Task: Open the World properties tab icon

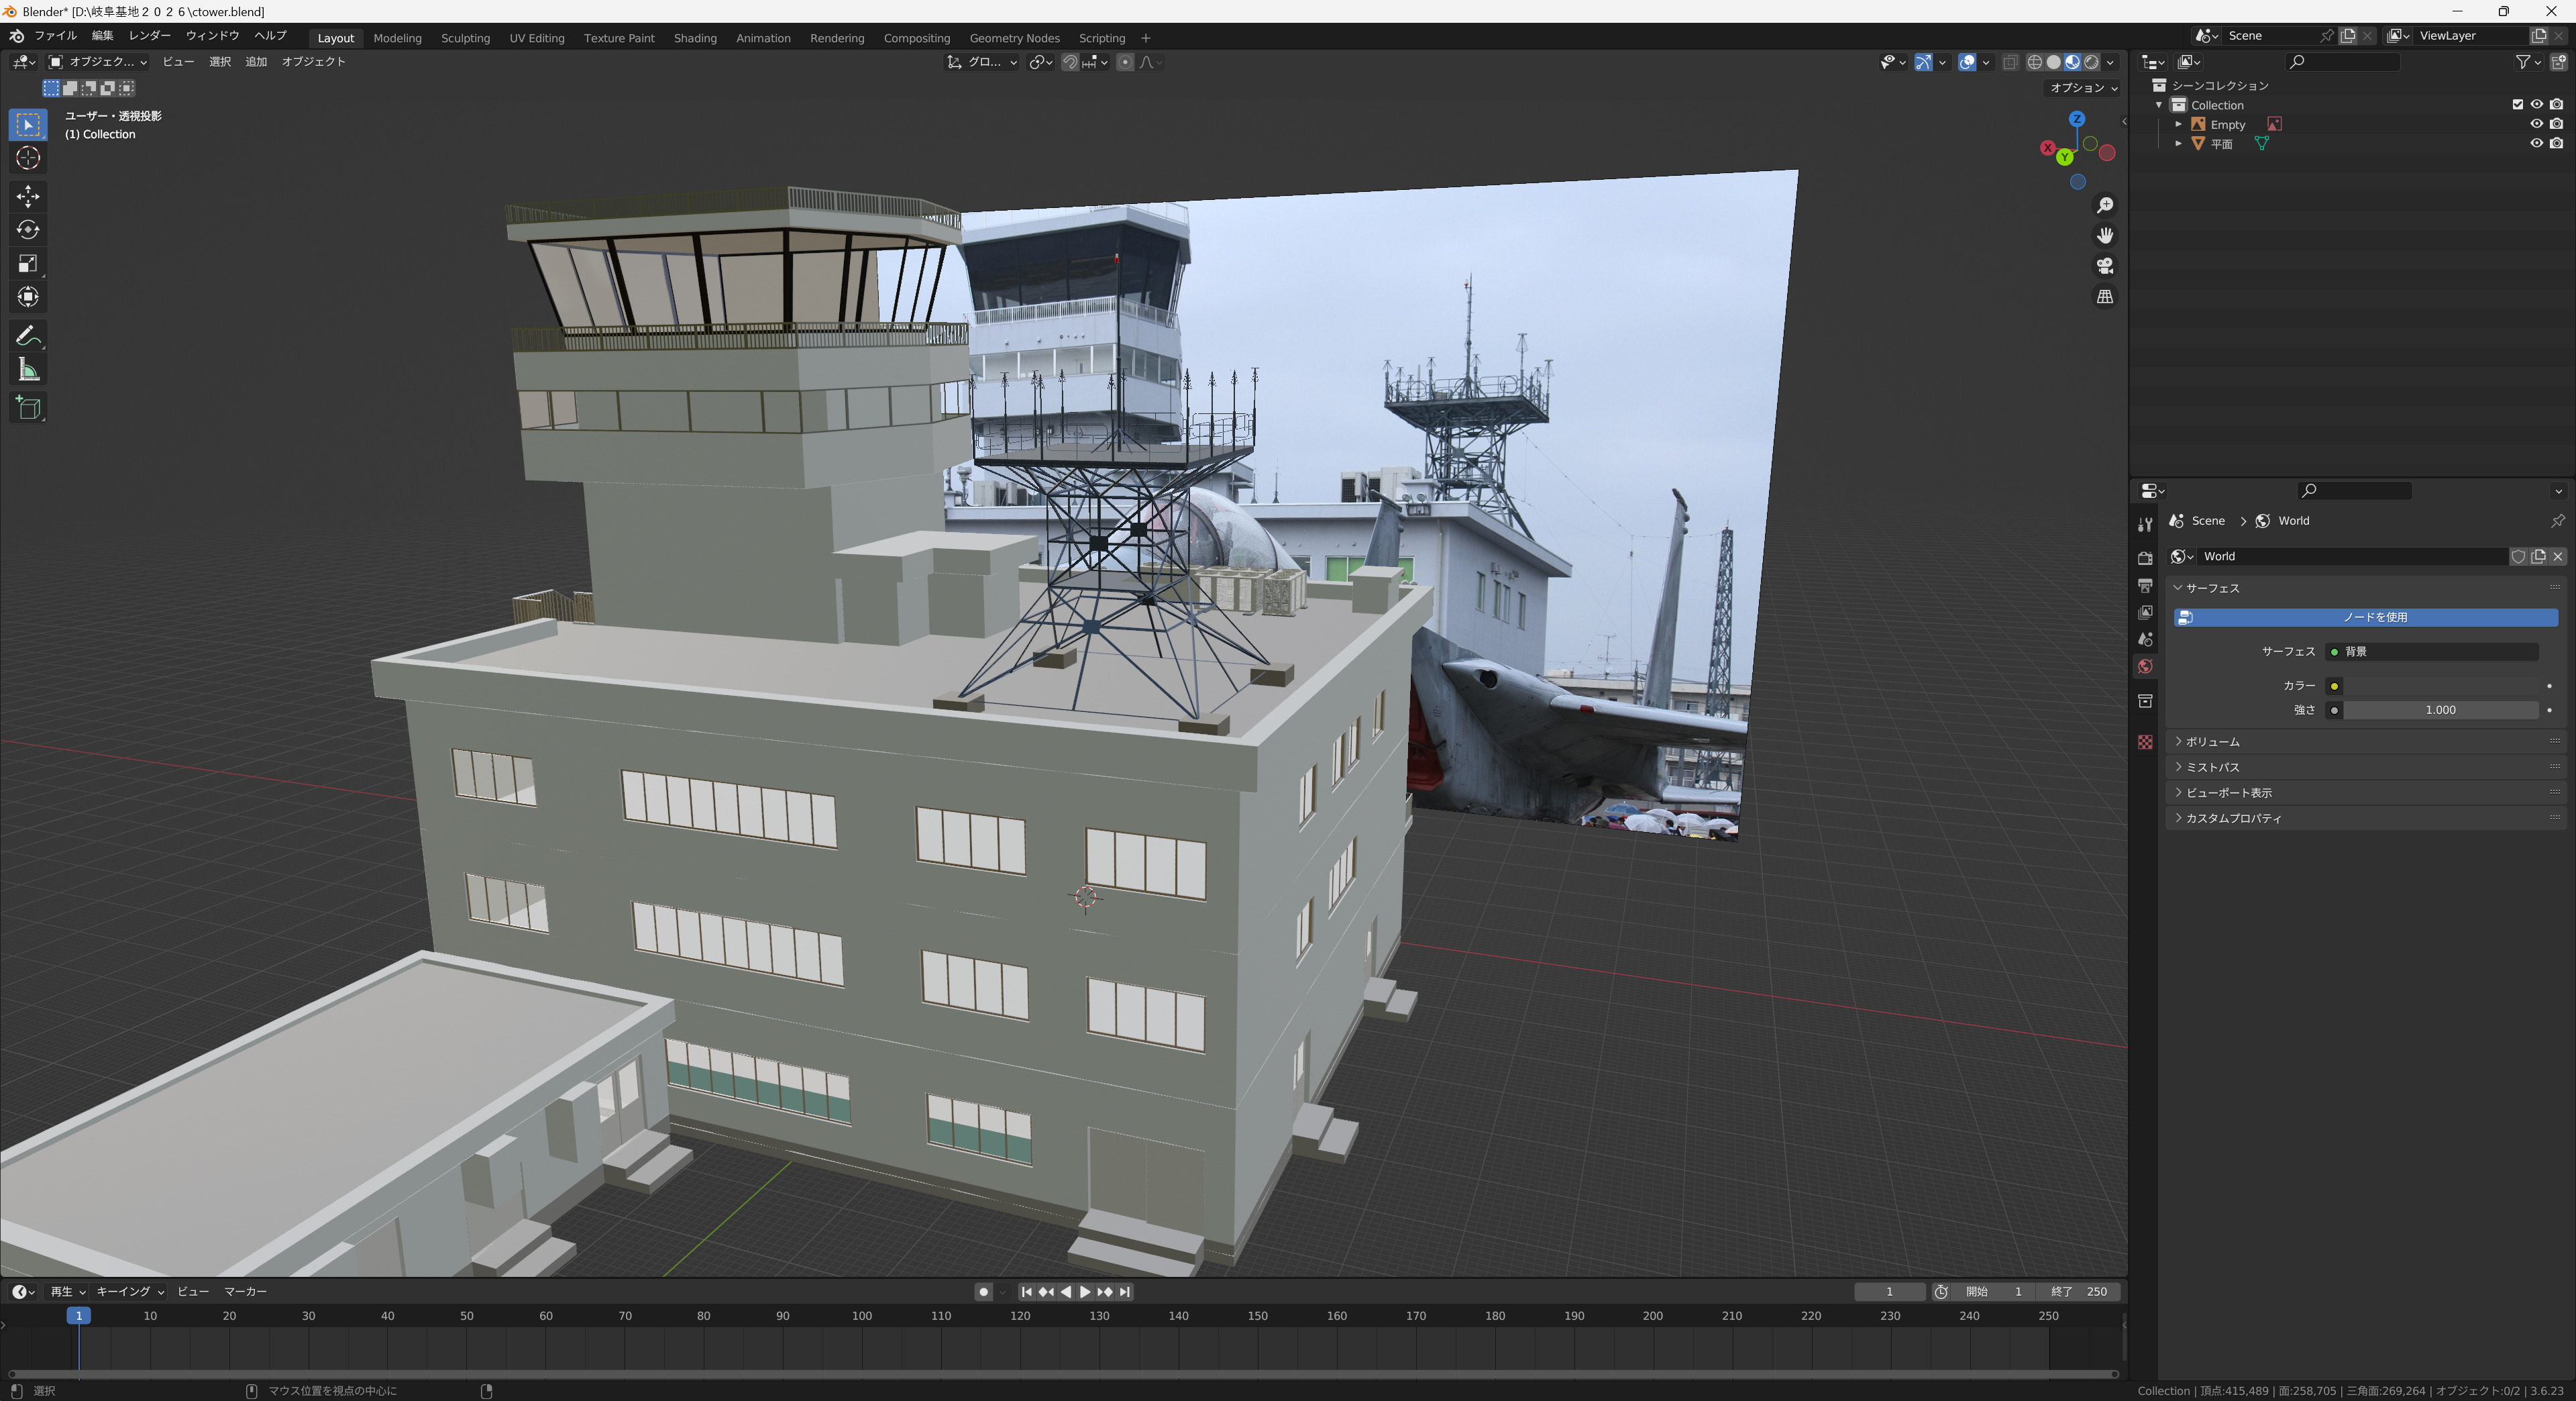Action: [x=2145, y=667]
